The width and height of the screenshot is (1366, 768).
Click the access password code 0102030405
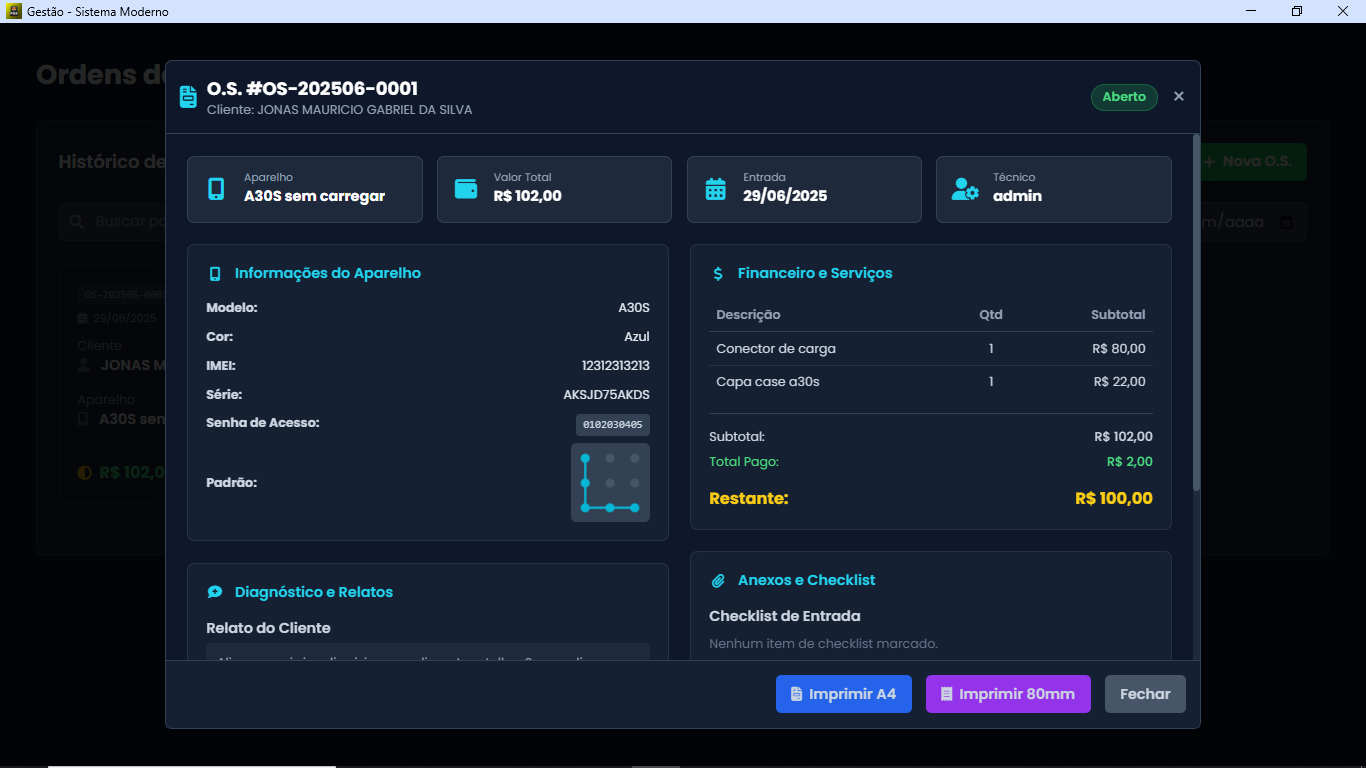click(612, 425)
